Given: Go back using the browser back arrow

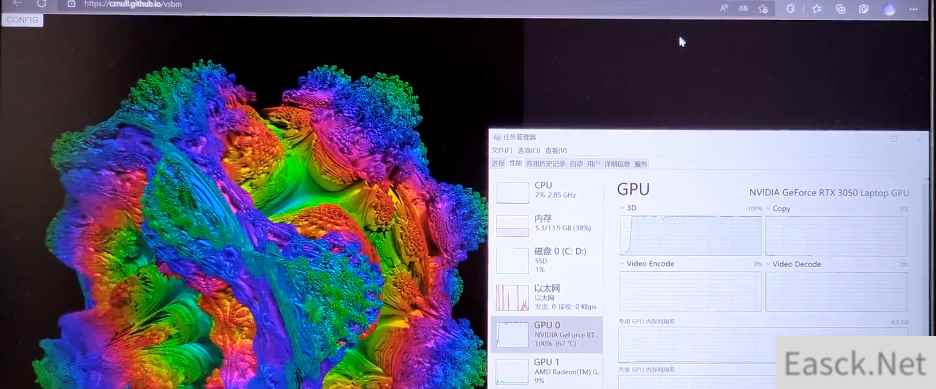Looking at the screenshot, I should click(x=17, y=3).
